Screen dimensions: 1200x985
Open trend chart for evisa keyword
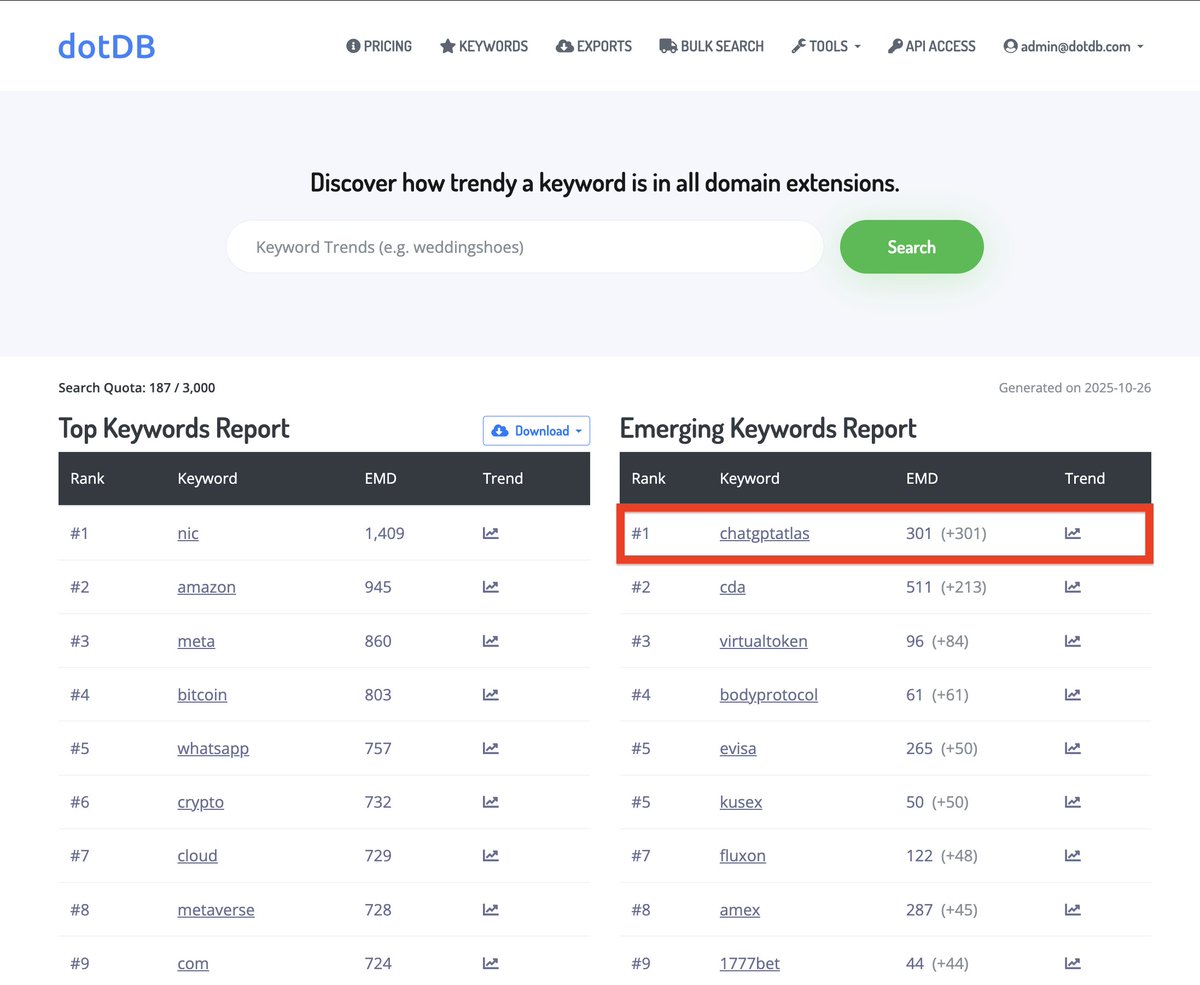pos(1072,748)
